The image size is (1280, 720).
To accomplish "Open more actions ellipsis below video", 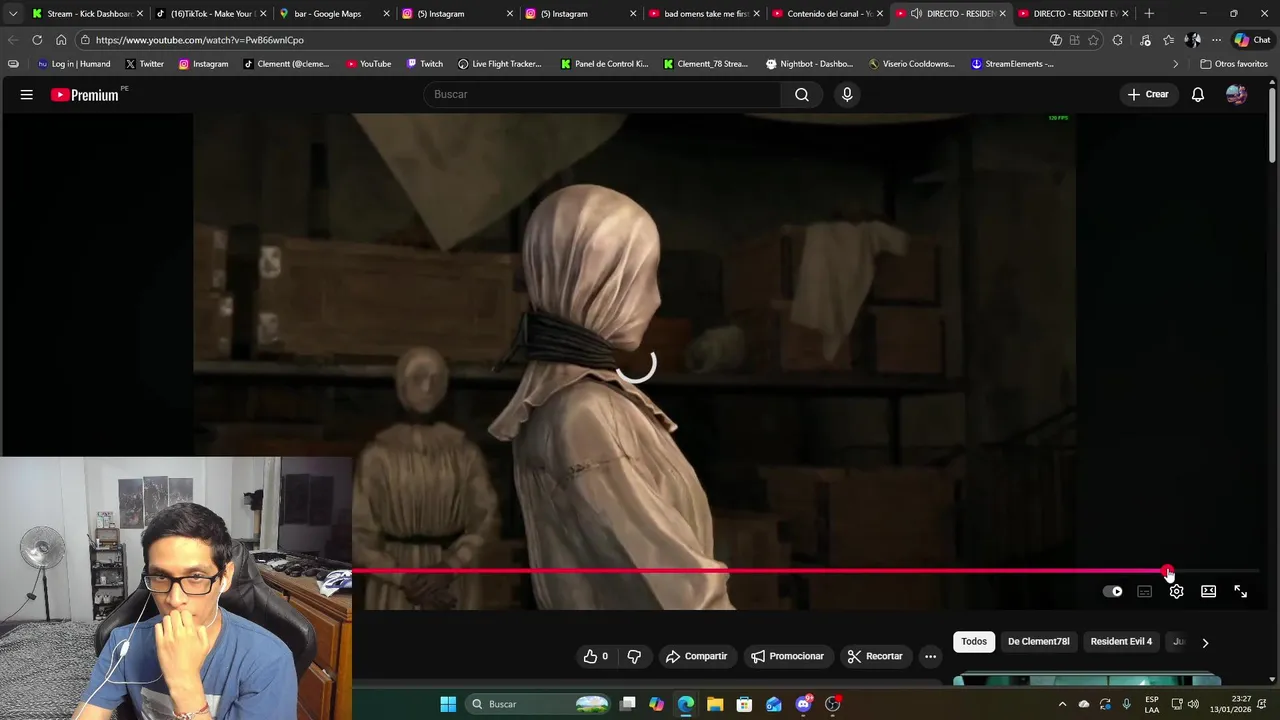I will point(930,656).
